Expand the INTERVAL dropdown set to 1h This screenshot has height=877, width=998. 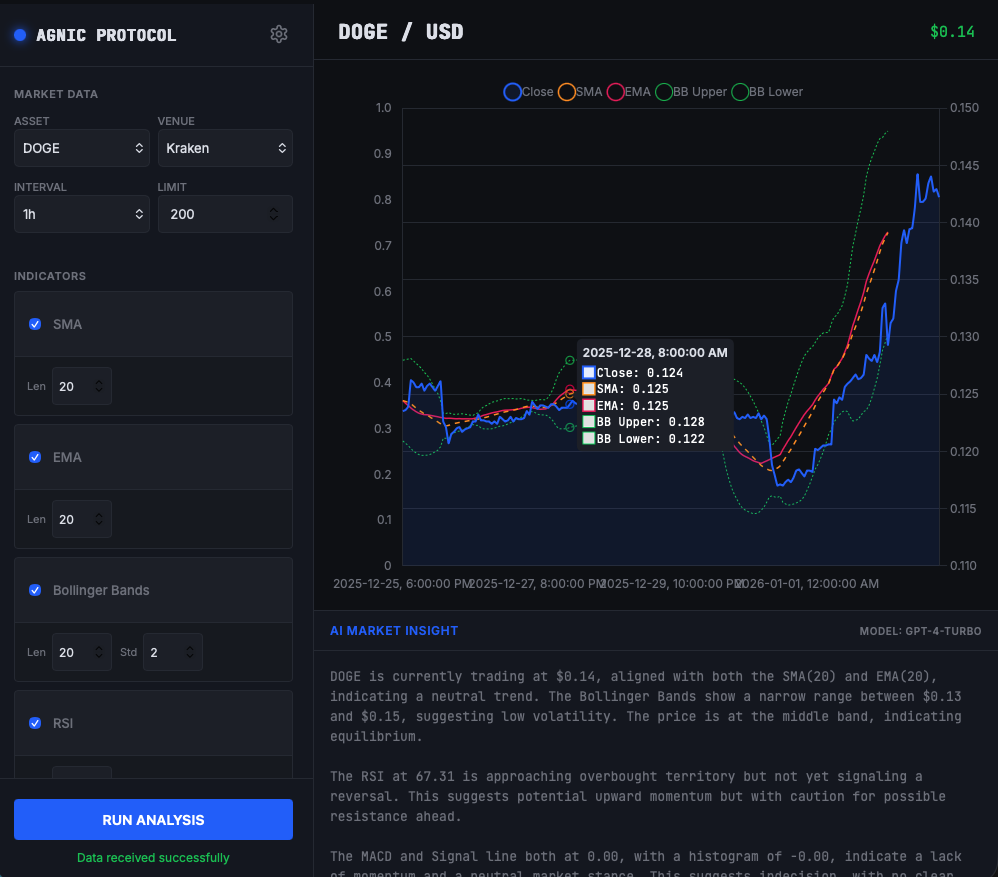tap(82, 214)
